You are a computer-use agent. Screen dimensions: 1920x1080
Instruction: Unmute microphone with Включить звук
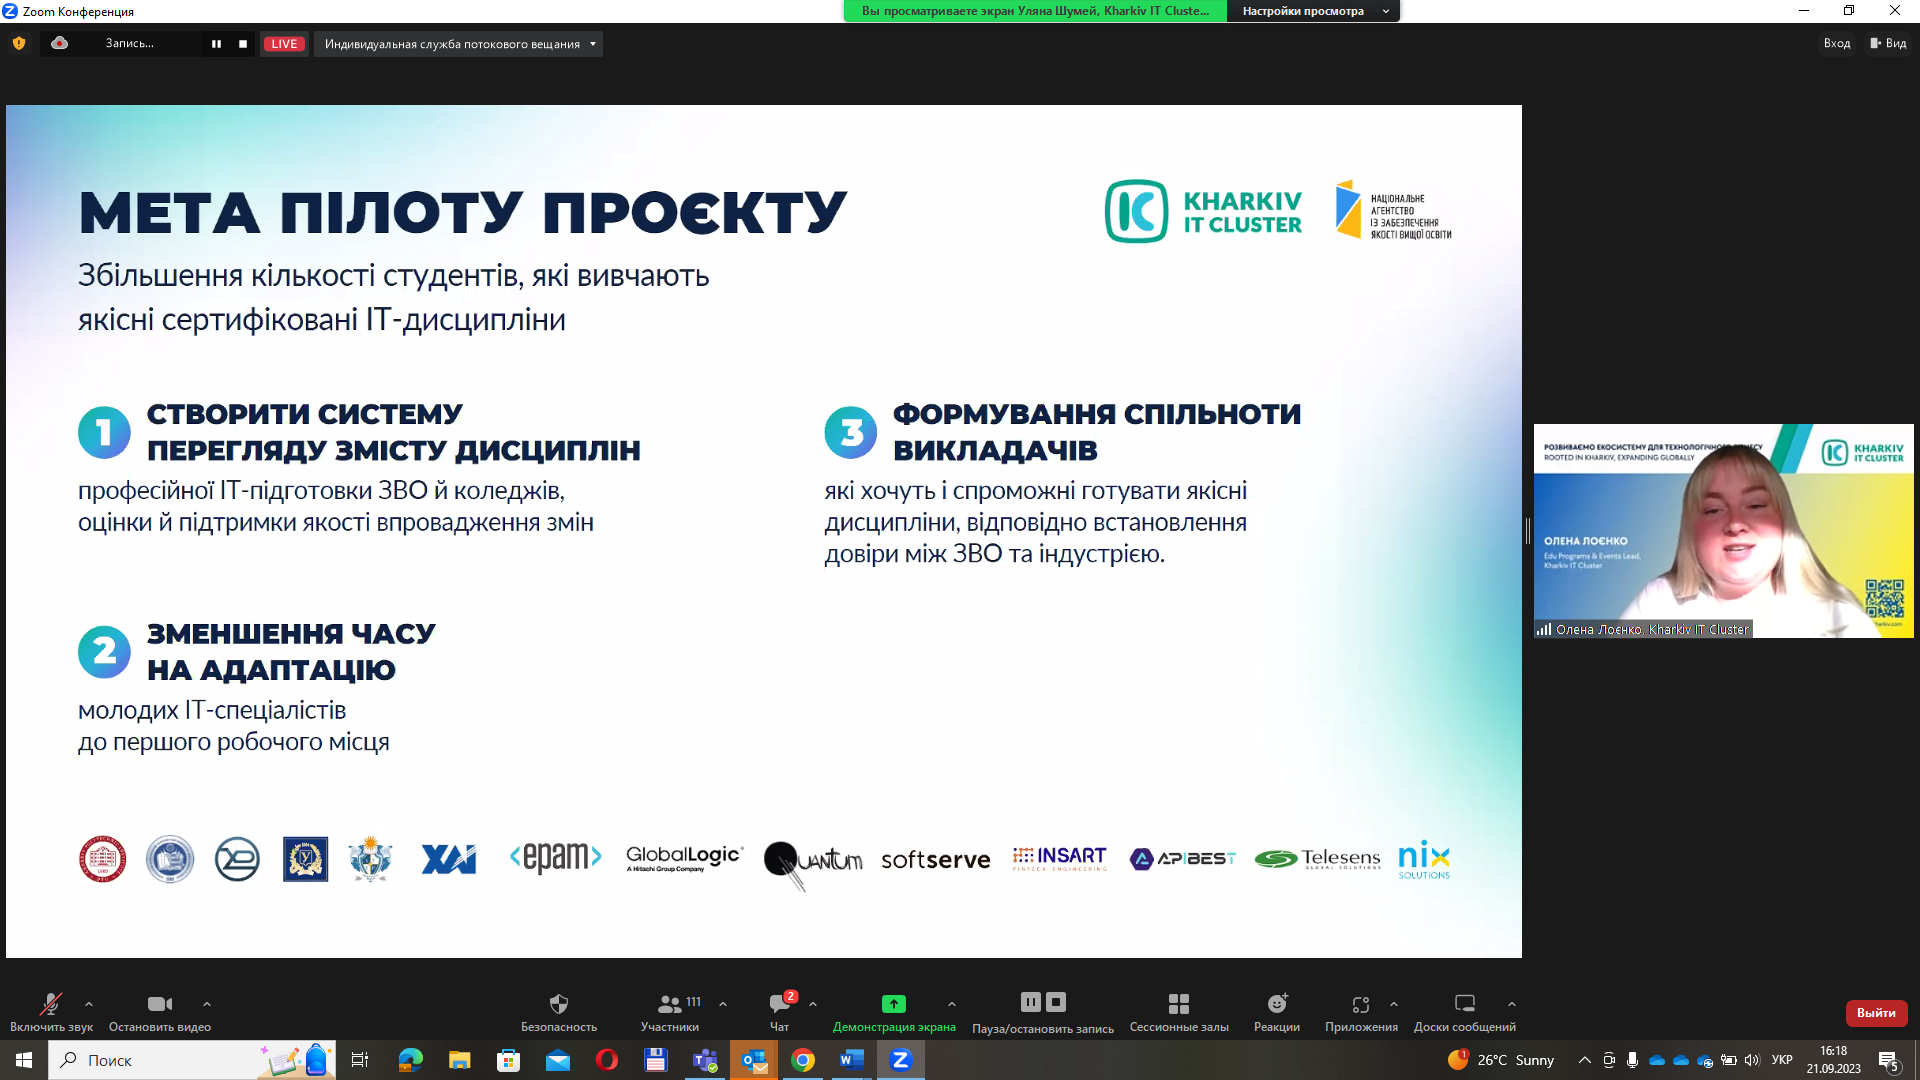coord(50,1004)
